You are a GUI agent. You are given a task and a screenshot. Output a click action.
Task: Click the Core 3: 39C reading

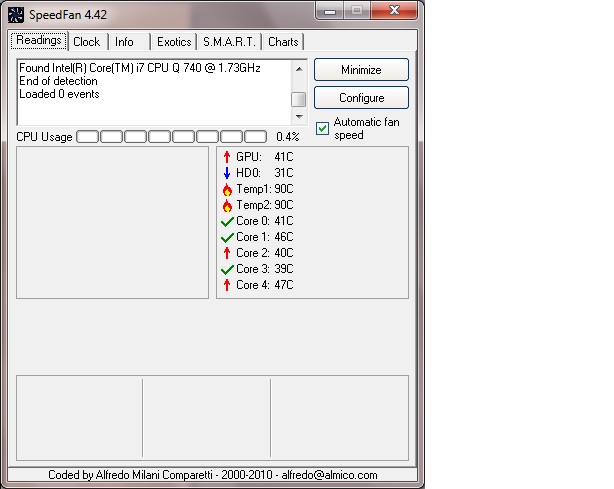[x=264, y=269]
